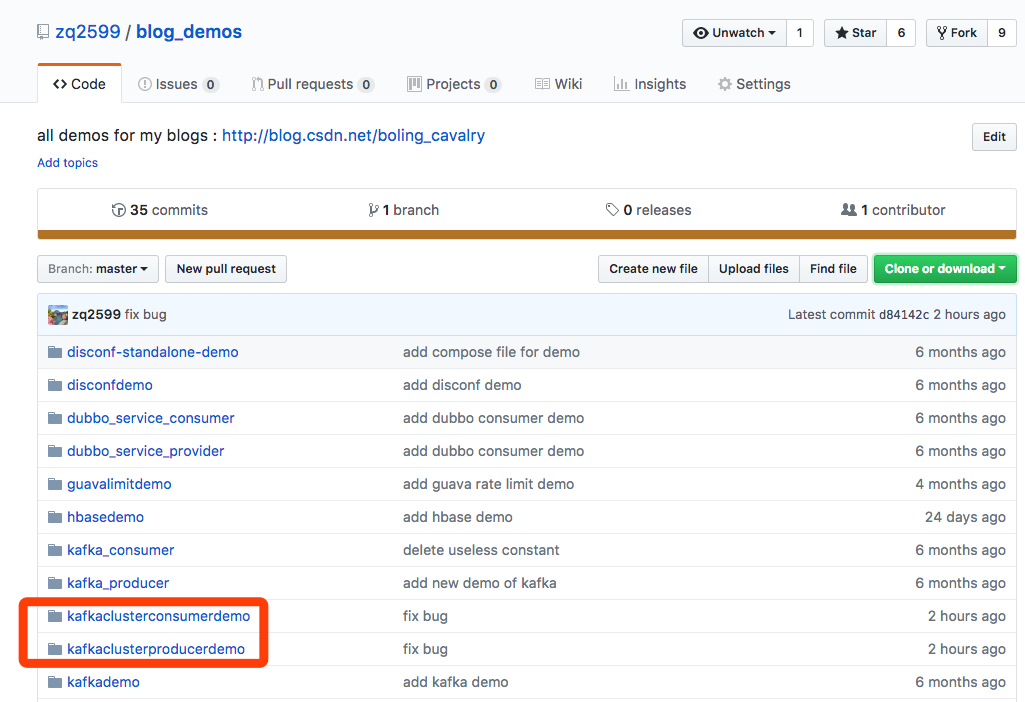Open the kafkaclusterproducerdemo folder

point(156,649)
